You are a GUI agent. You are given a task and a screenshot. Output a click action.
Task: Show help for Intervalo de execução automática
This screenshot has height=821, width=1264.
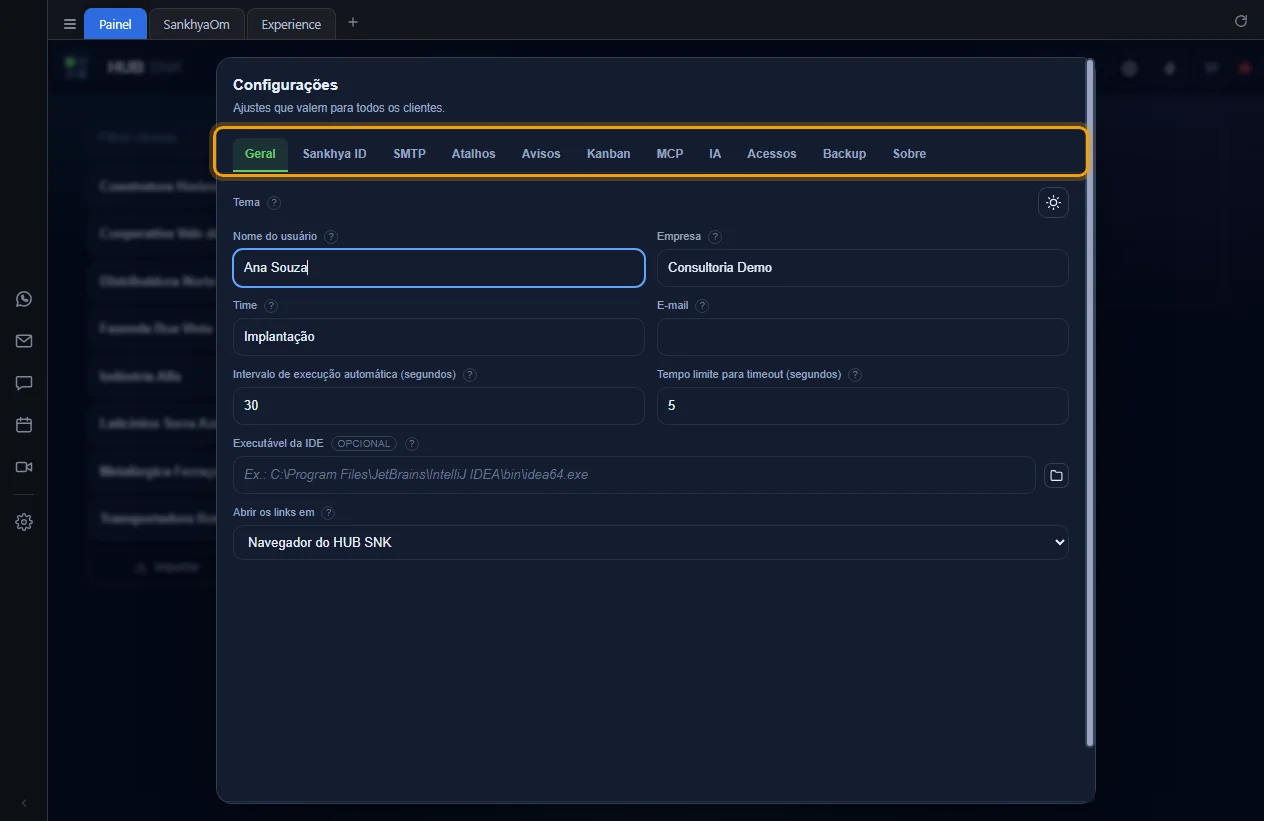[x=470, y=375]
